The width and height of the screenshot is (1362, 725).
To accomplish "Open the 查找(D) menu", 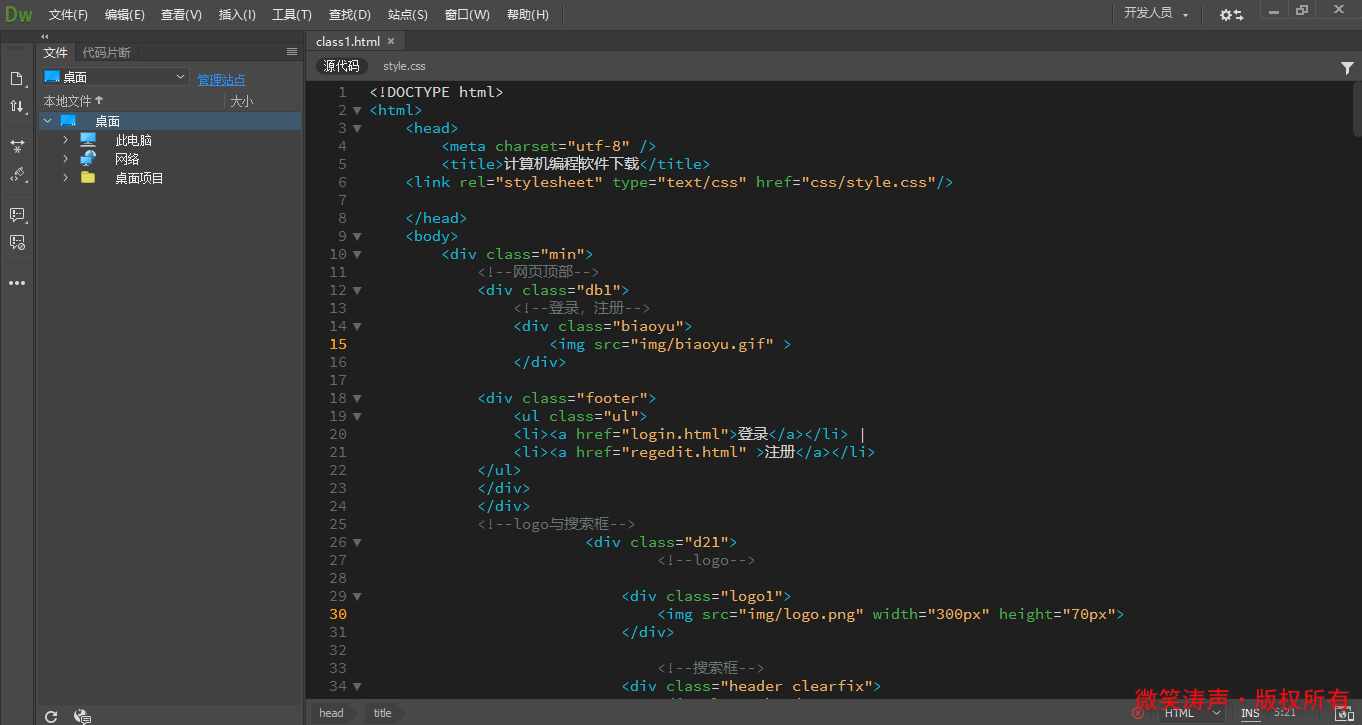I will [x=349, y=14].
